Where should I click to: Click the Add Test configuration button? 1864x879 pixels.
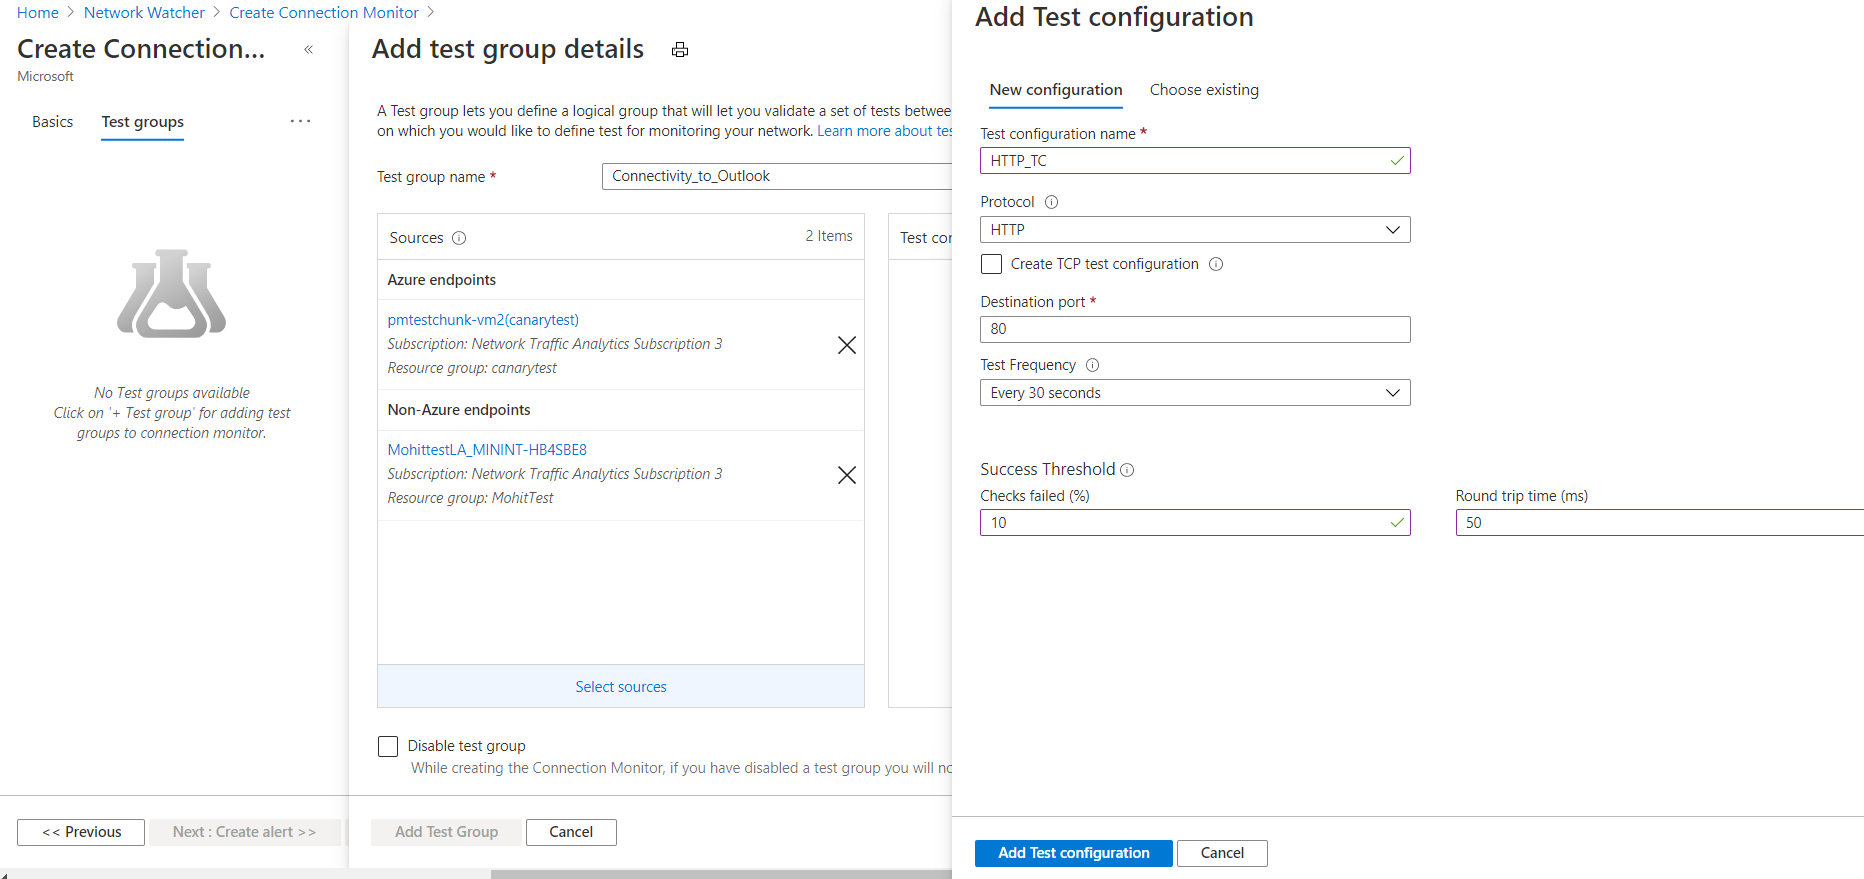click(1073, 853)
